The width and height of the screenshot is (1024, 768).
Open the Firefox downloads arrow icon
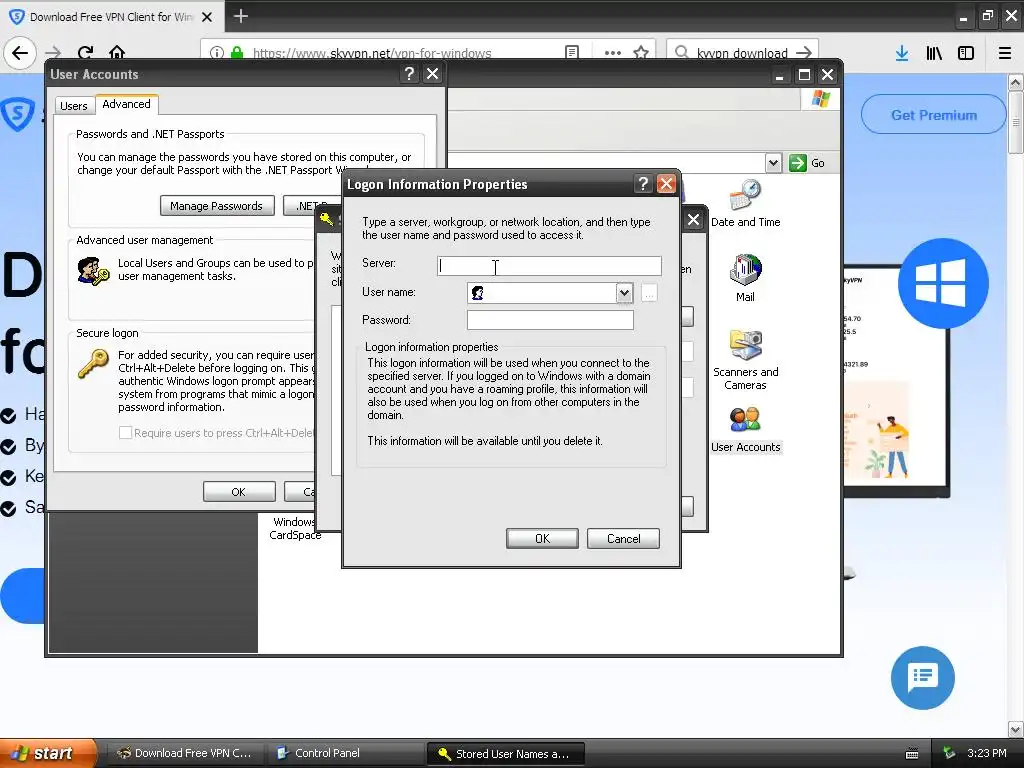(x=902, y=53)
